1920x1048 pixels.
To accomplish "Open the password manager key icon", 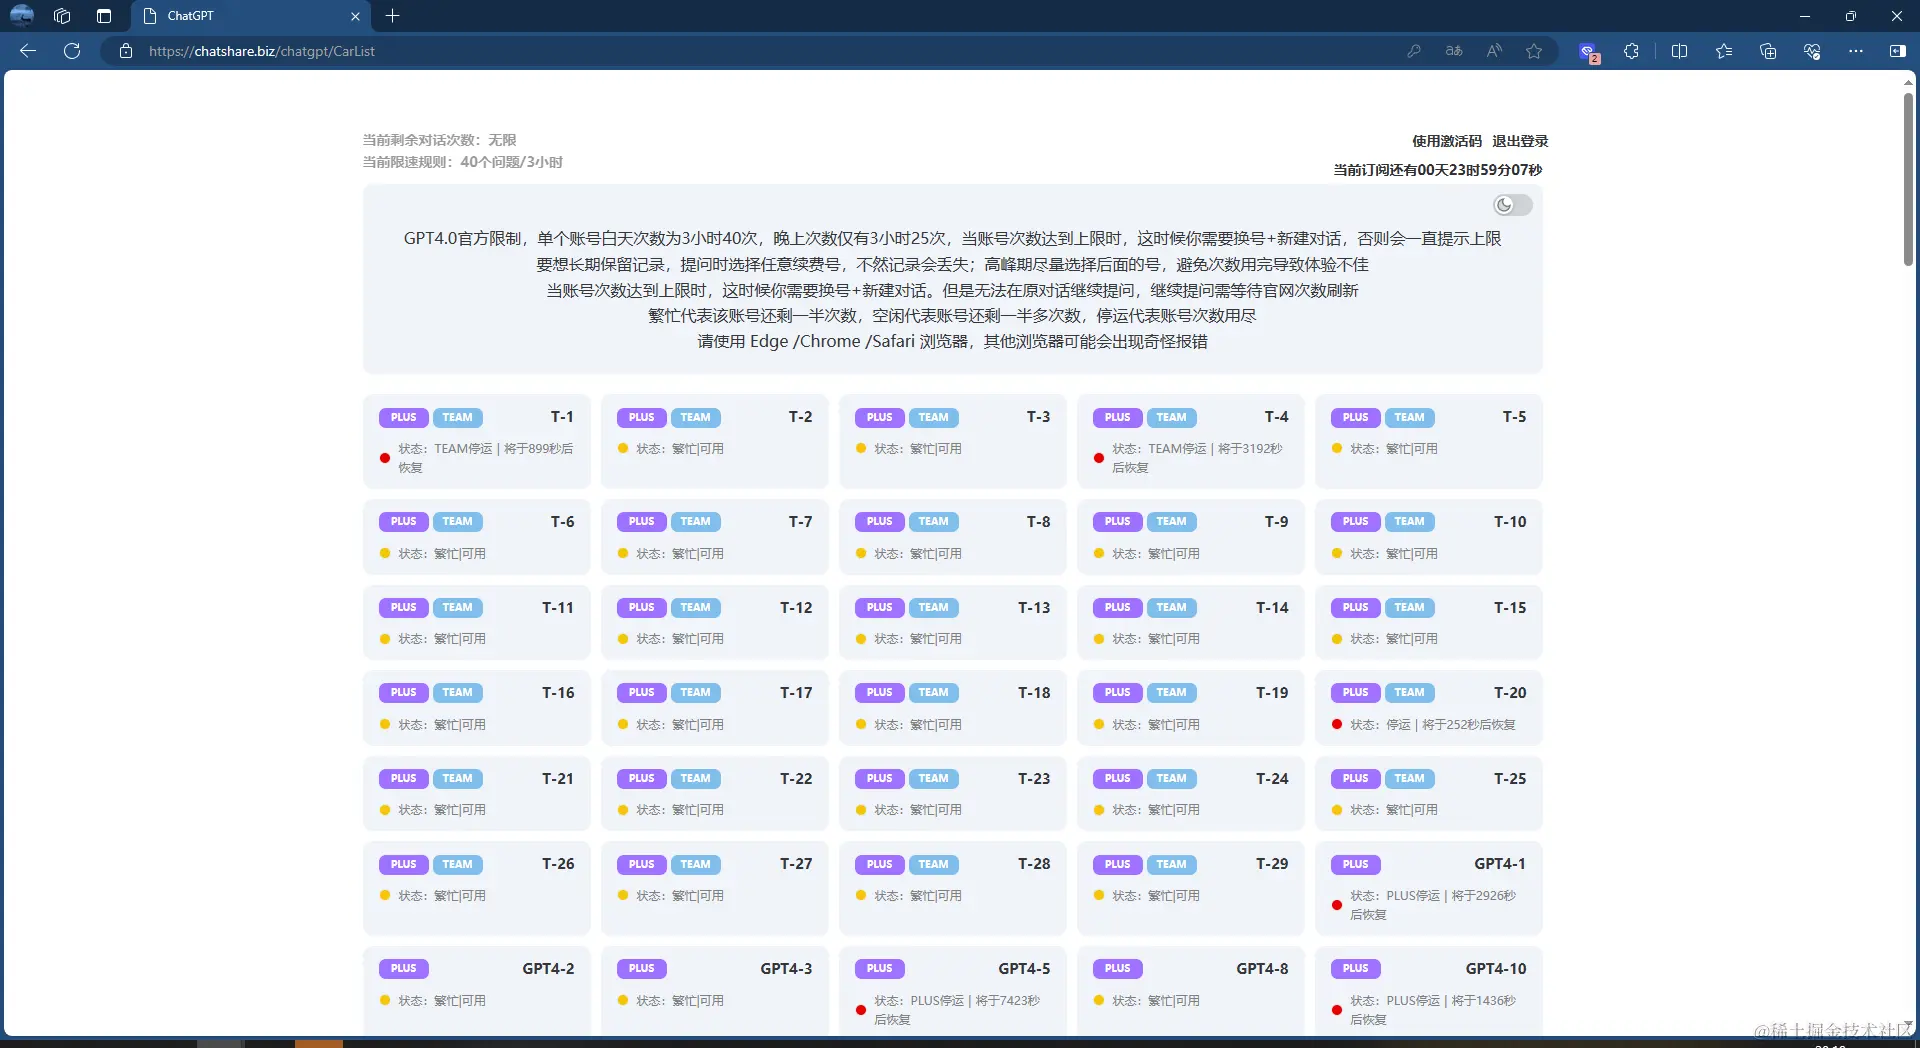I will pyautogui.click(x=1414, y=51).
